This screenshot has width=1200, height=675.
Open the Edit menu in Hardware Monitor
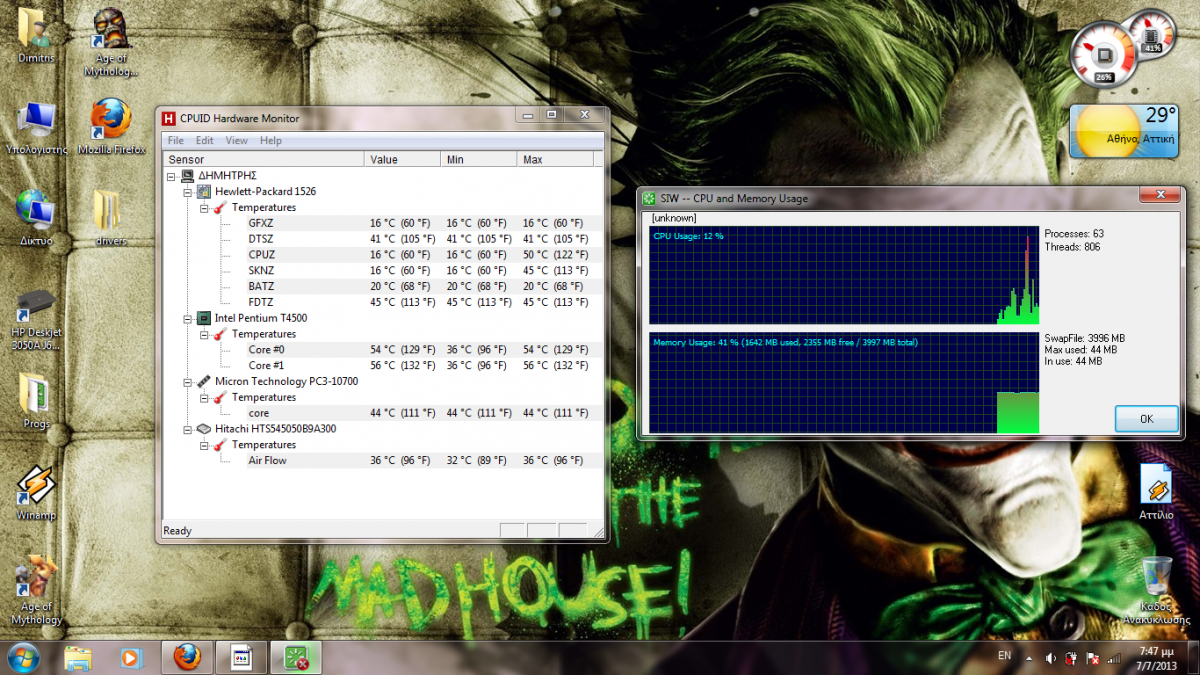205,141
